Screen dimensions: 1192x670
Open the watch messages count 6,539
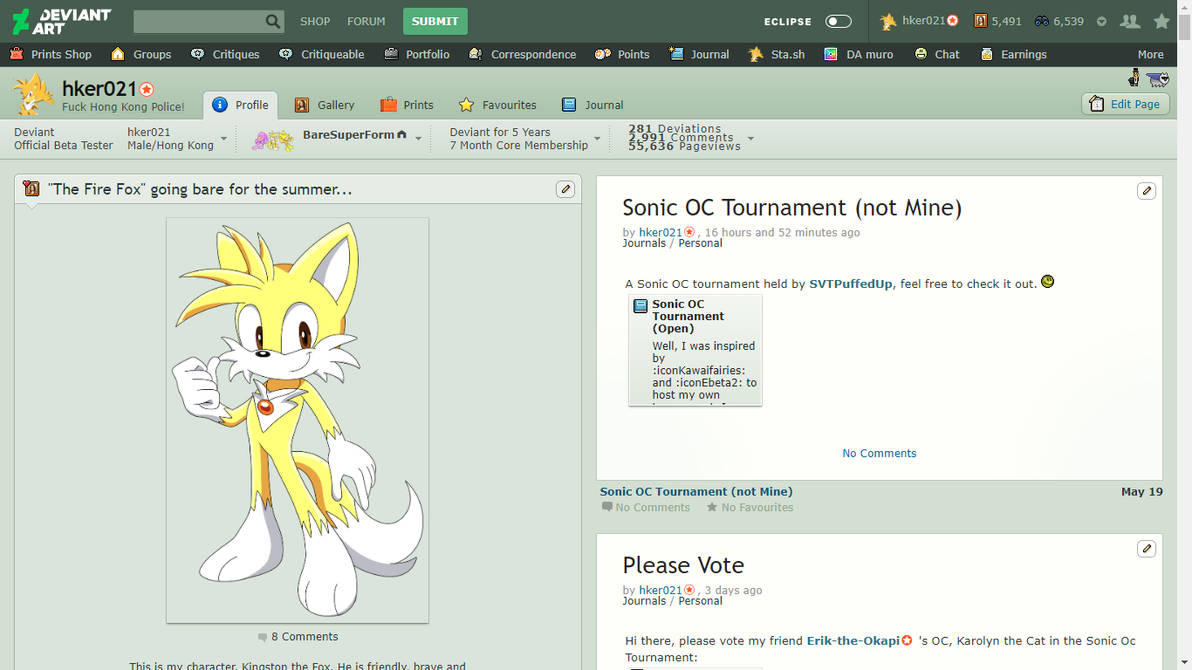click(1059, 21)
